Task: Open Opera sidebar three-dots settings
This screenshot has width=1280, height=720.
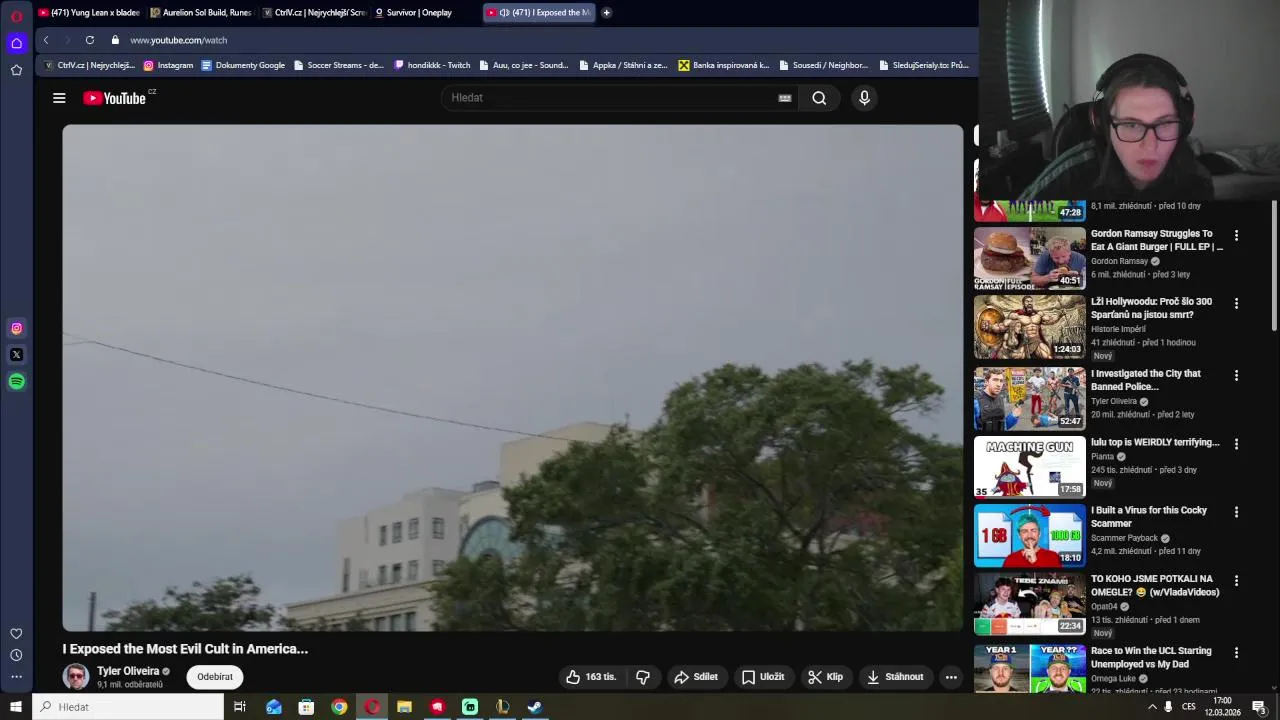Action: point(16,677)
